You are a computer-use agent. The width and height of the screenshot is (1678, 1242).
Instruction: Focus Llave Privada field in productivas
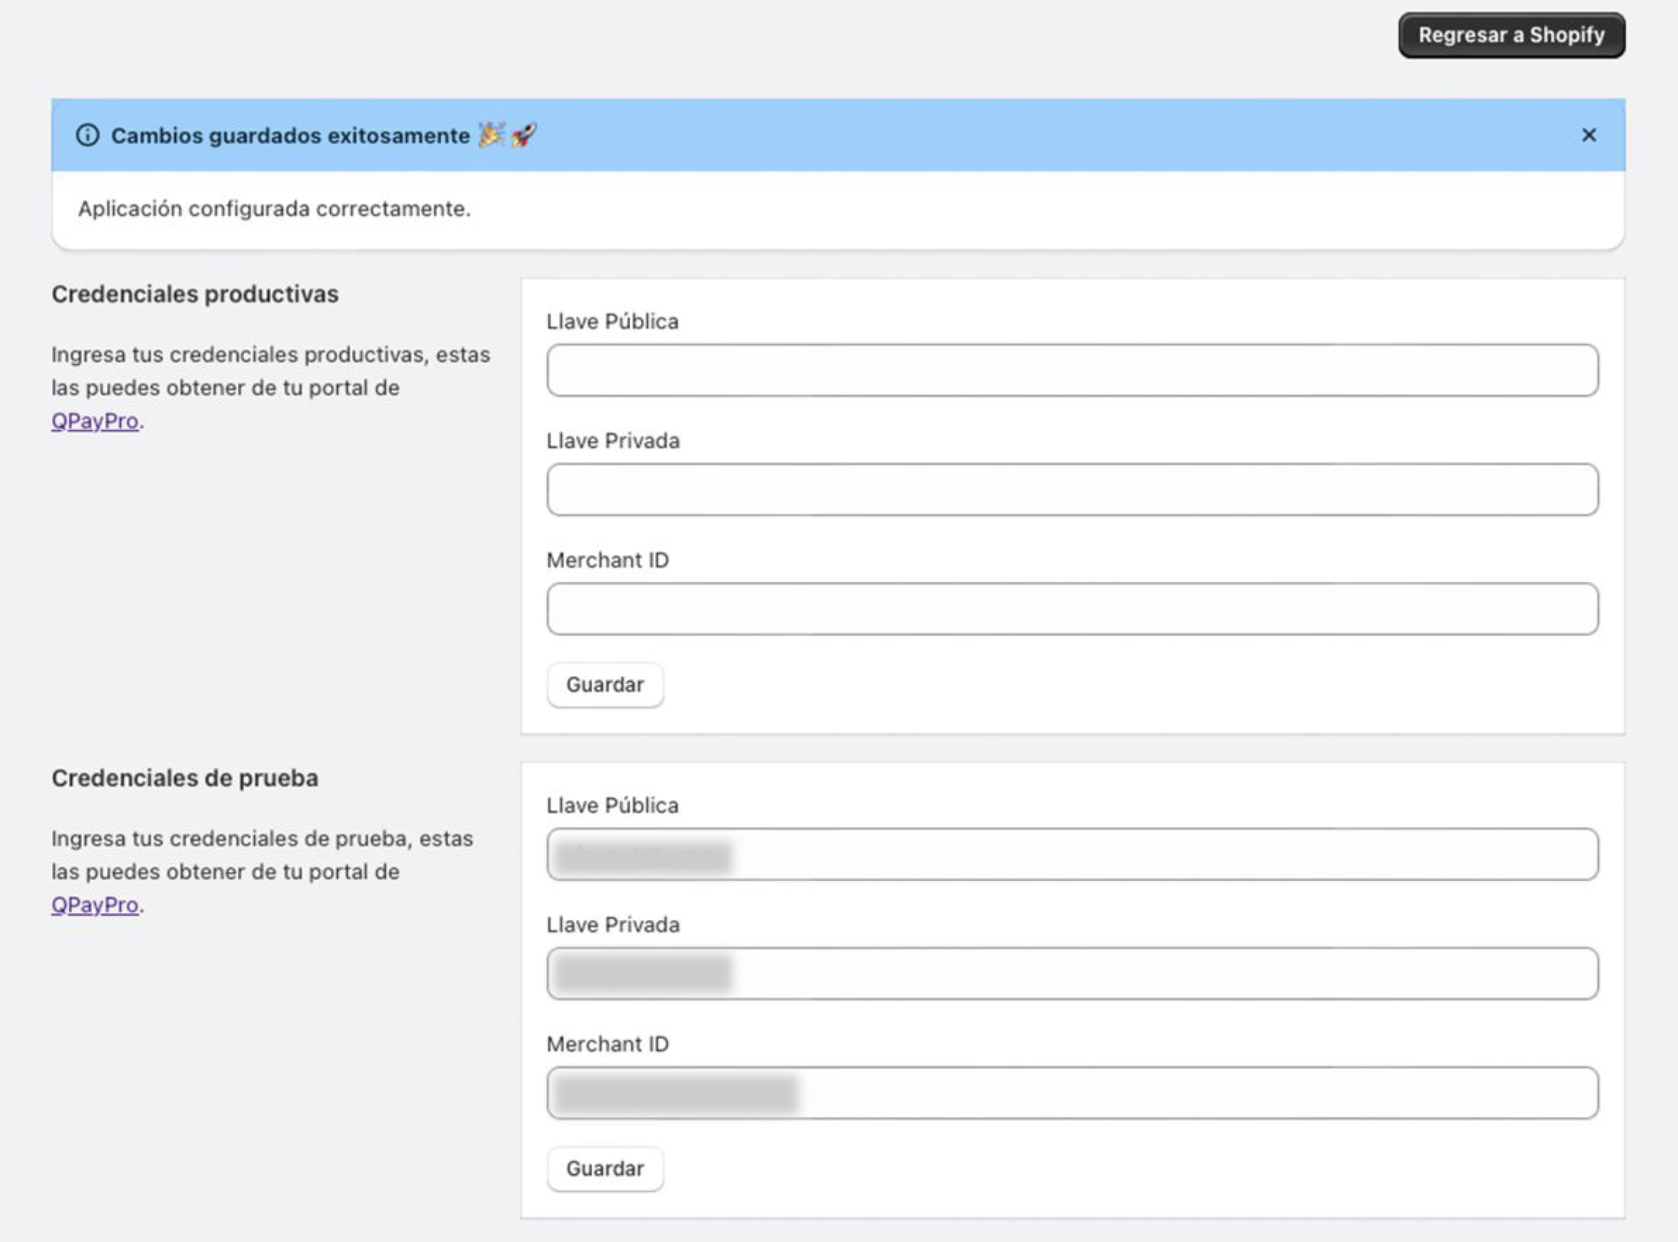(x=1072, y=489)
